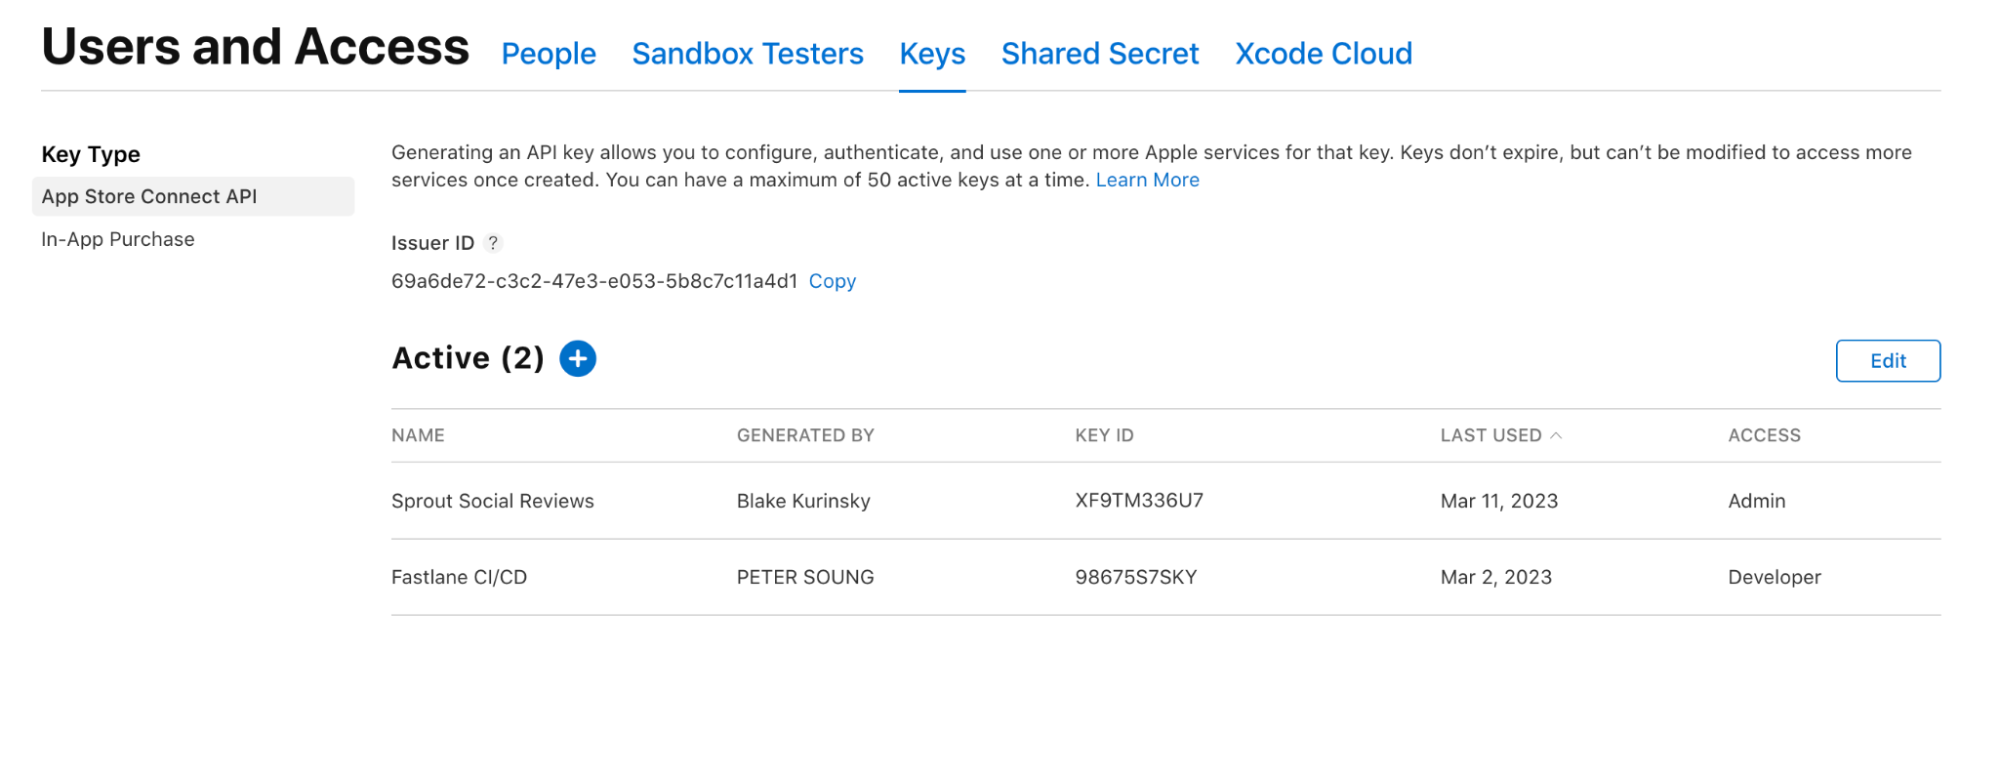The image size is (1999, 759).
Task: Switch to the Keys tab
Action: [x=931, y=54]
